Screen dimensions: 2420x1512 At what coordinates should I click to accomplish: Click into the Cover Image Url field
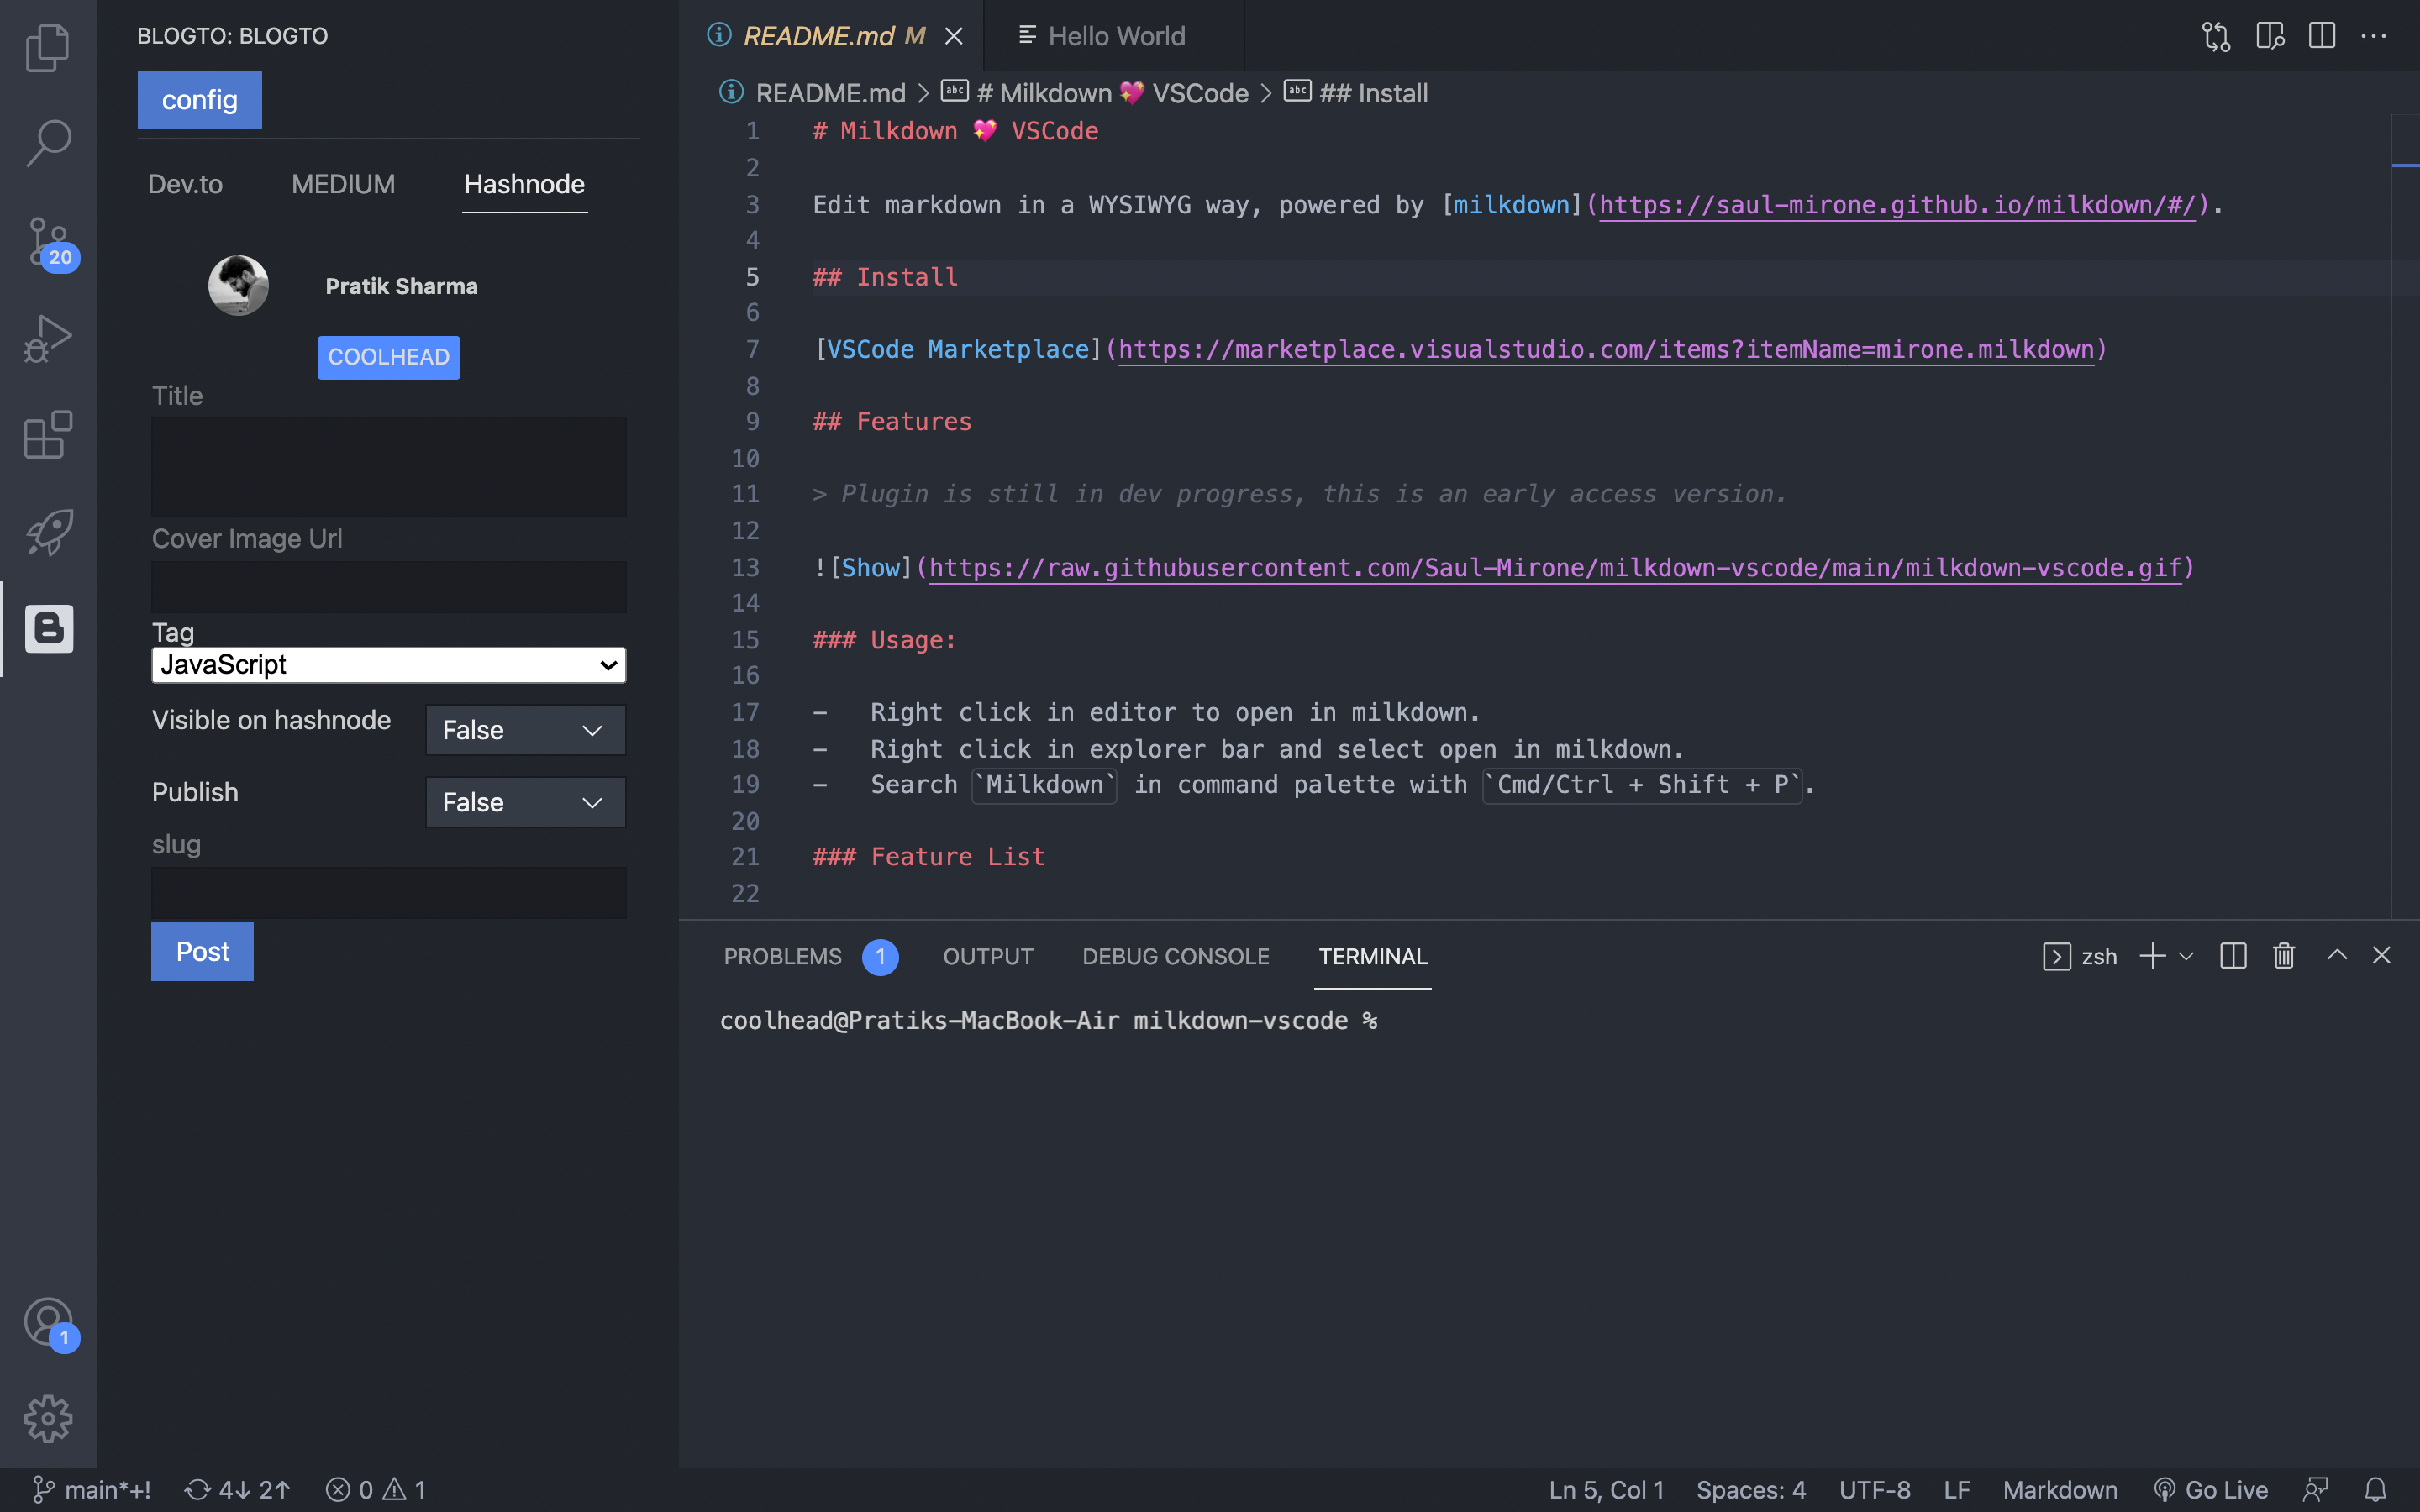pyautogui.click(x=388, y=587)
